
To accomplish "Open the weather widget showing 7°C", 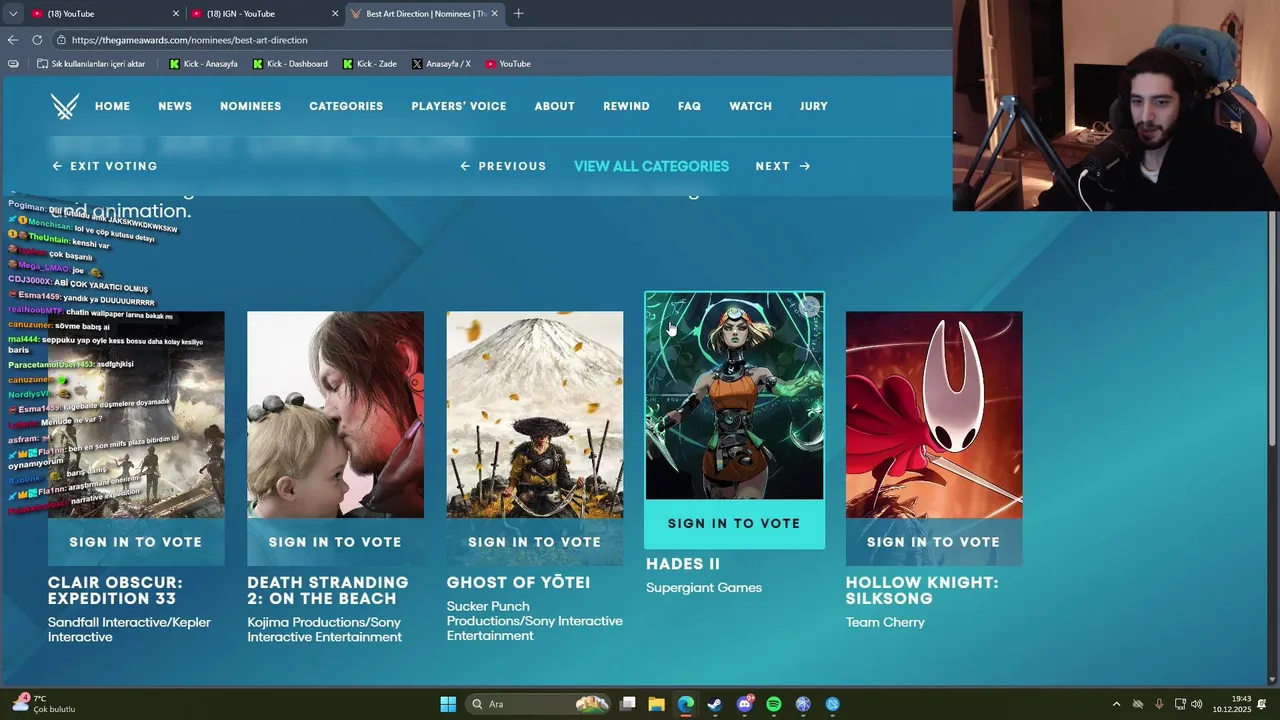I will click(45, 704).
